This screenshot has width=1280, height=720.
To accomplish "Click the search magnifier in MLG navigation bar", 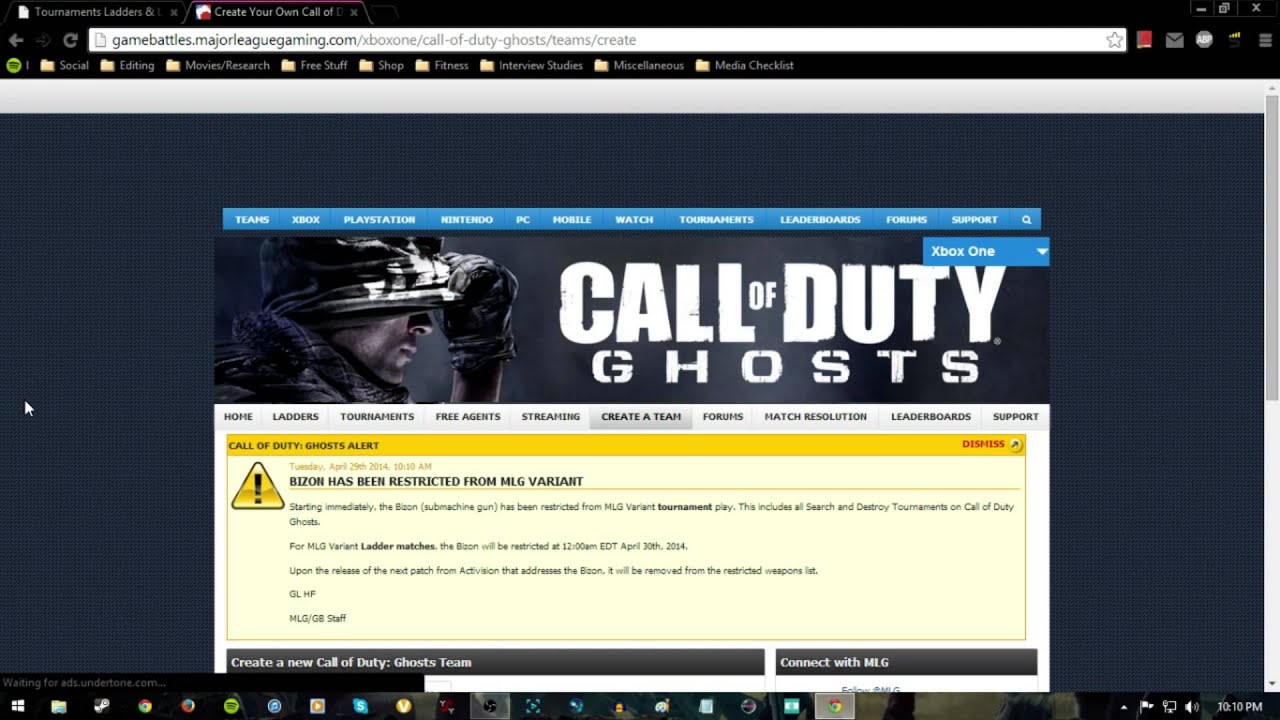I will tap(1026, 219).
